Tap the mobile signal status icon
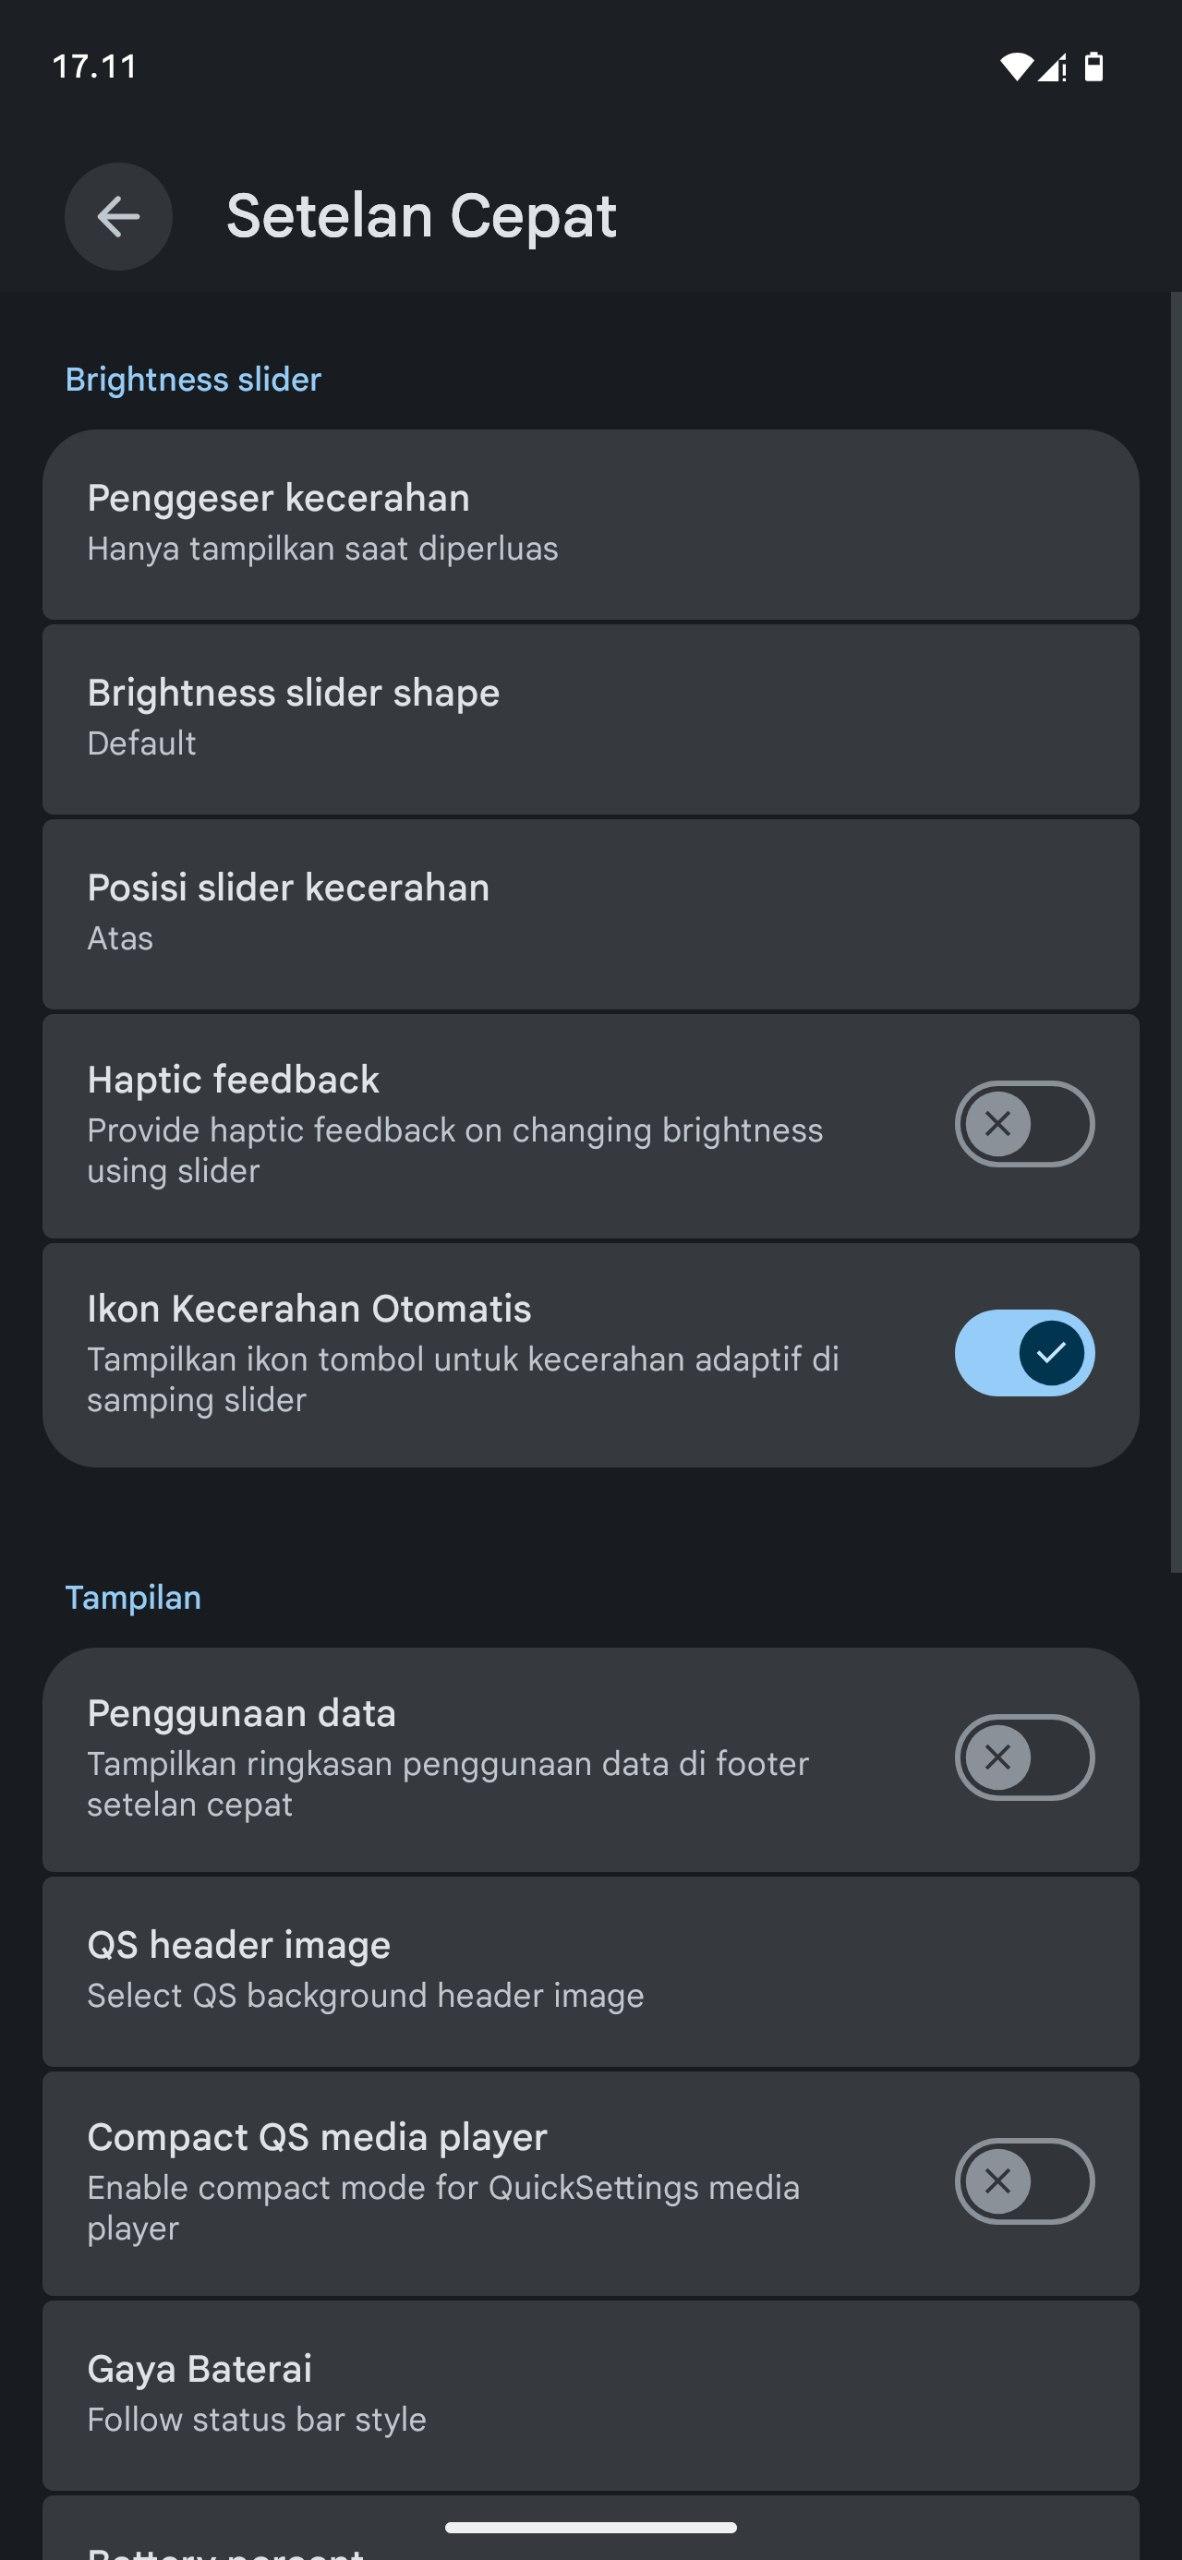 tap(1052, 68)
